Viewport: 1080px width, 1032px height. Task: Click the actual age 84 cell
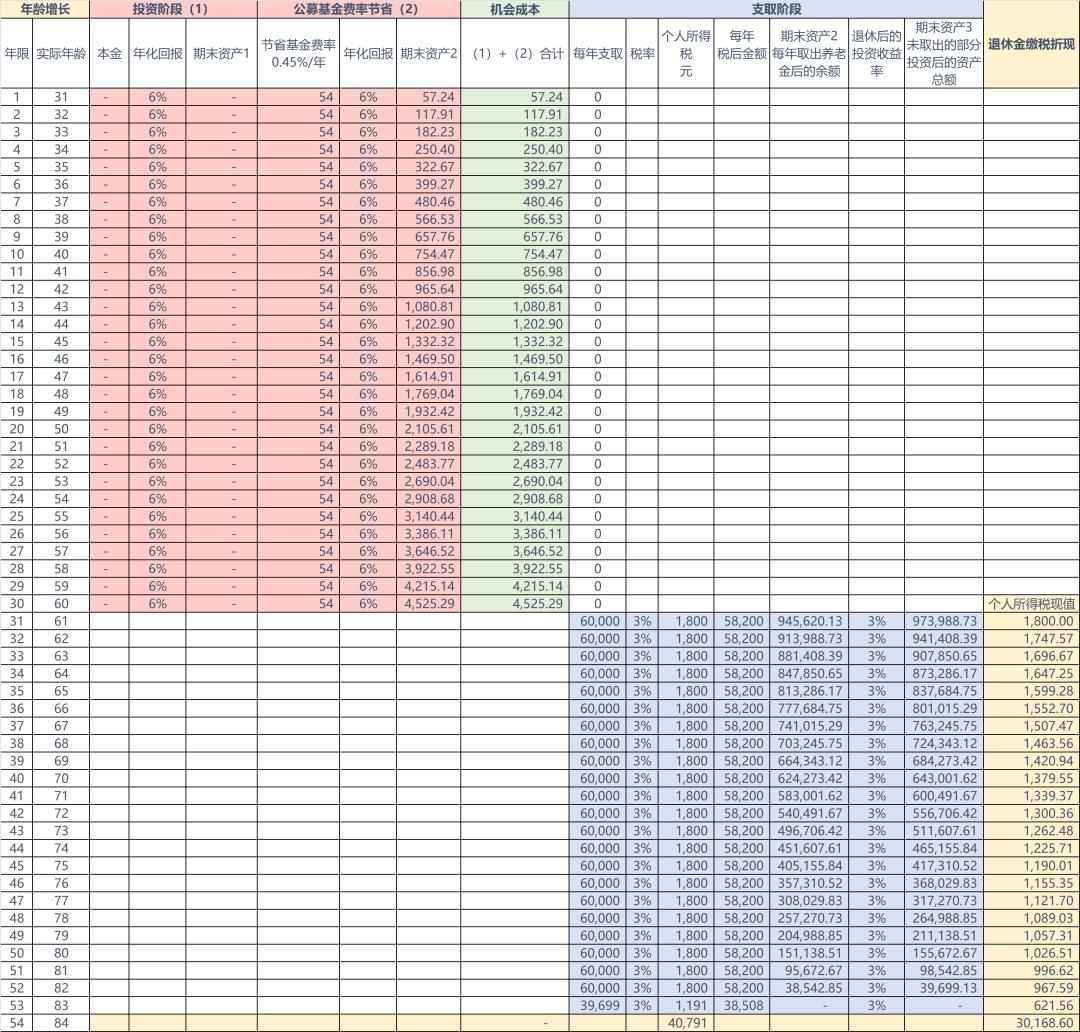tap(61, 1023)
